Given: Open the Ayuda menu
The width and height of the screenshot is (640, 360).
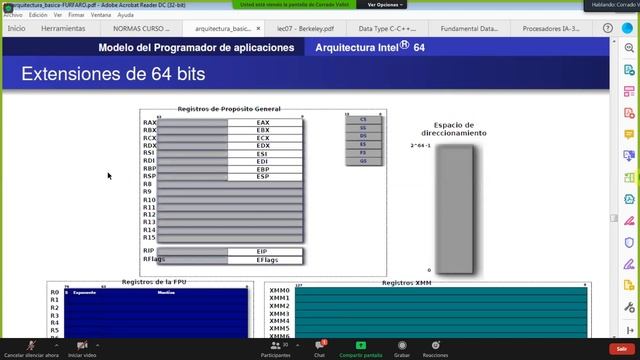Looking at the screenshot, I should pyautogui.click(x=125, y=15).
